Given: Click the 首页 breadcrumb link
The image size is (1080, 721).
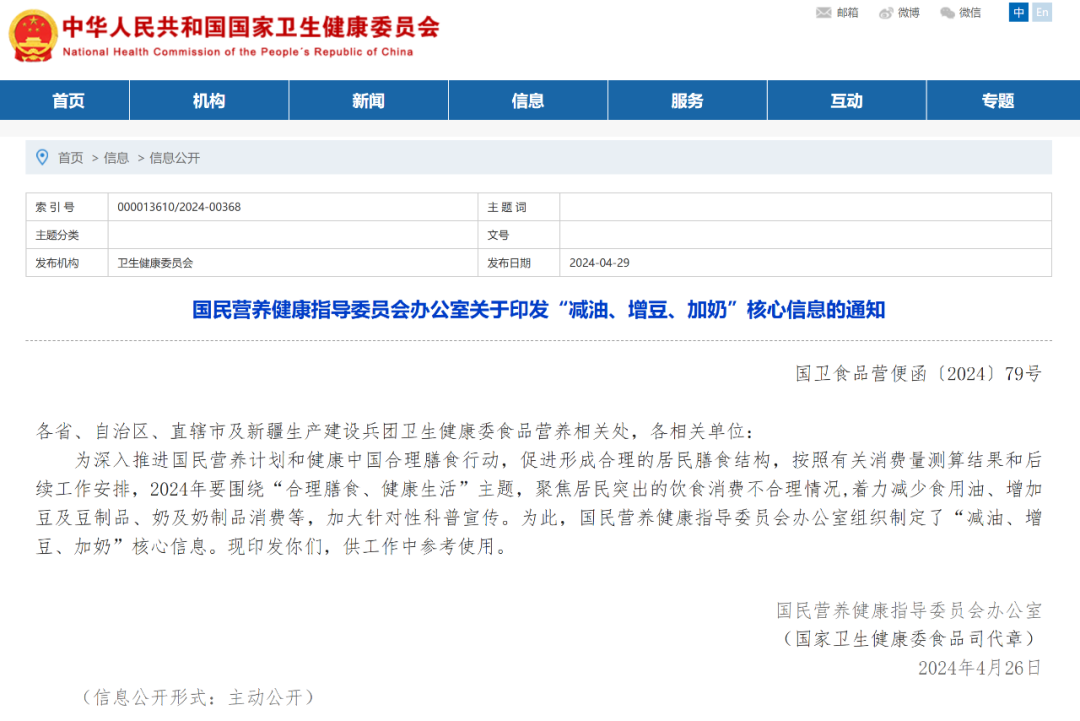Looking at the screenshot, I should (x=70, y=157).
